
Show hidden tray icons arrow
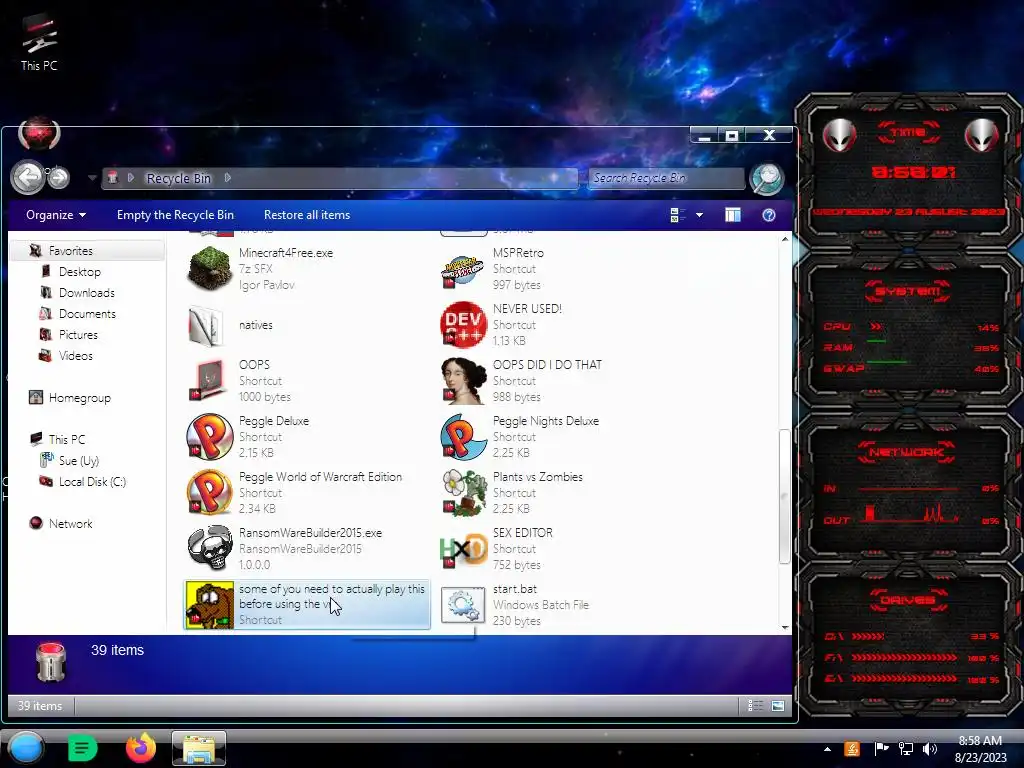pos(827,750)
